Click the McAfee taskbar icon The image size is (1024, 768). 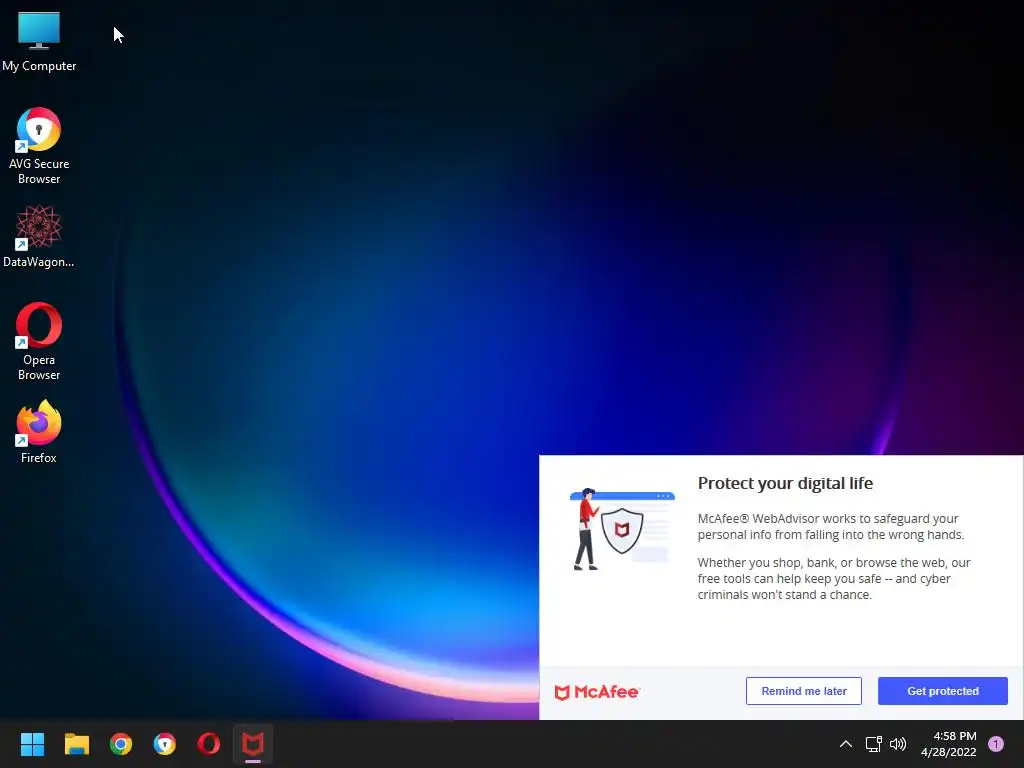coord(253,744)
